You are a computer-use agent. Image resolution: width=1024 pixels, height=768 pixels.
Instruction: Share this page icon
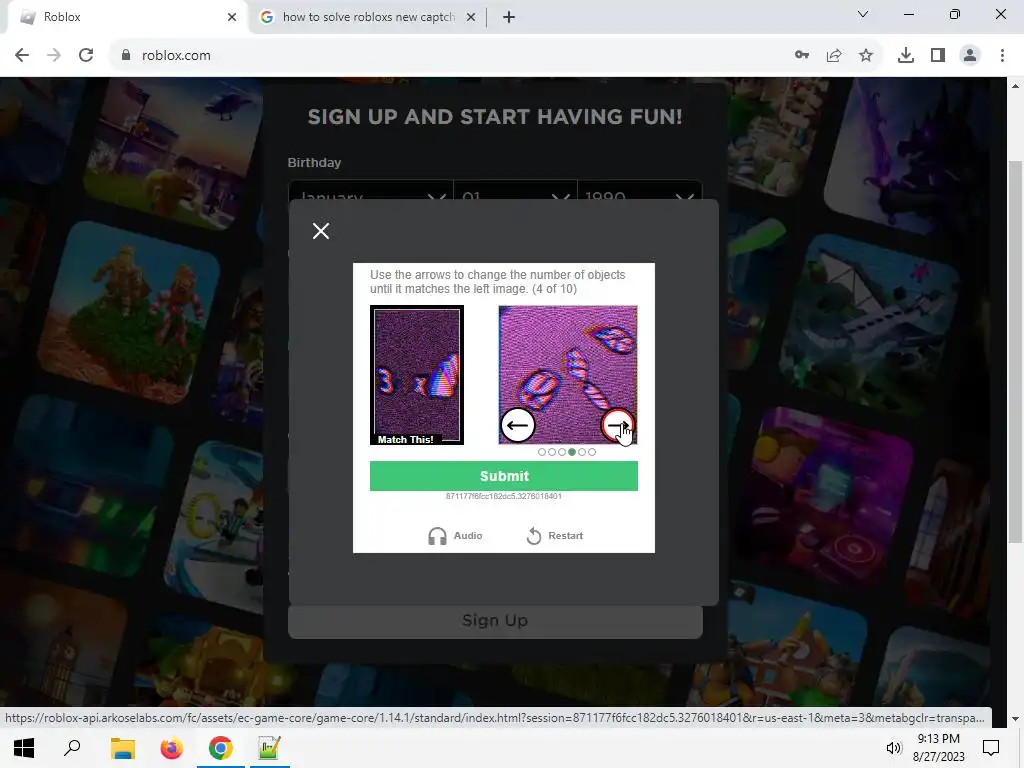click(x=834, y=56)
